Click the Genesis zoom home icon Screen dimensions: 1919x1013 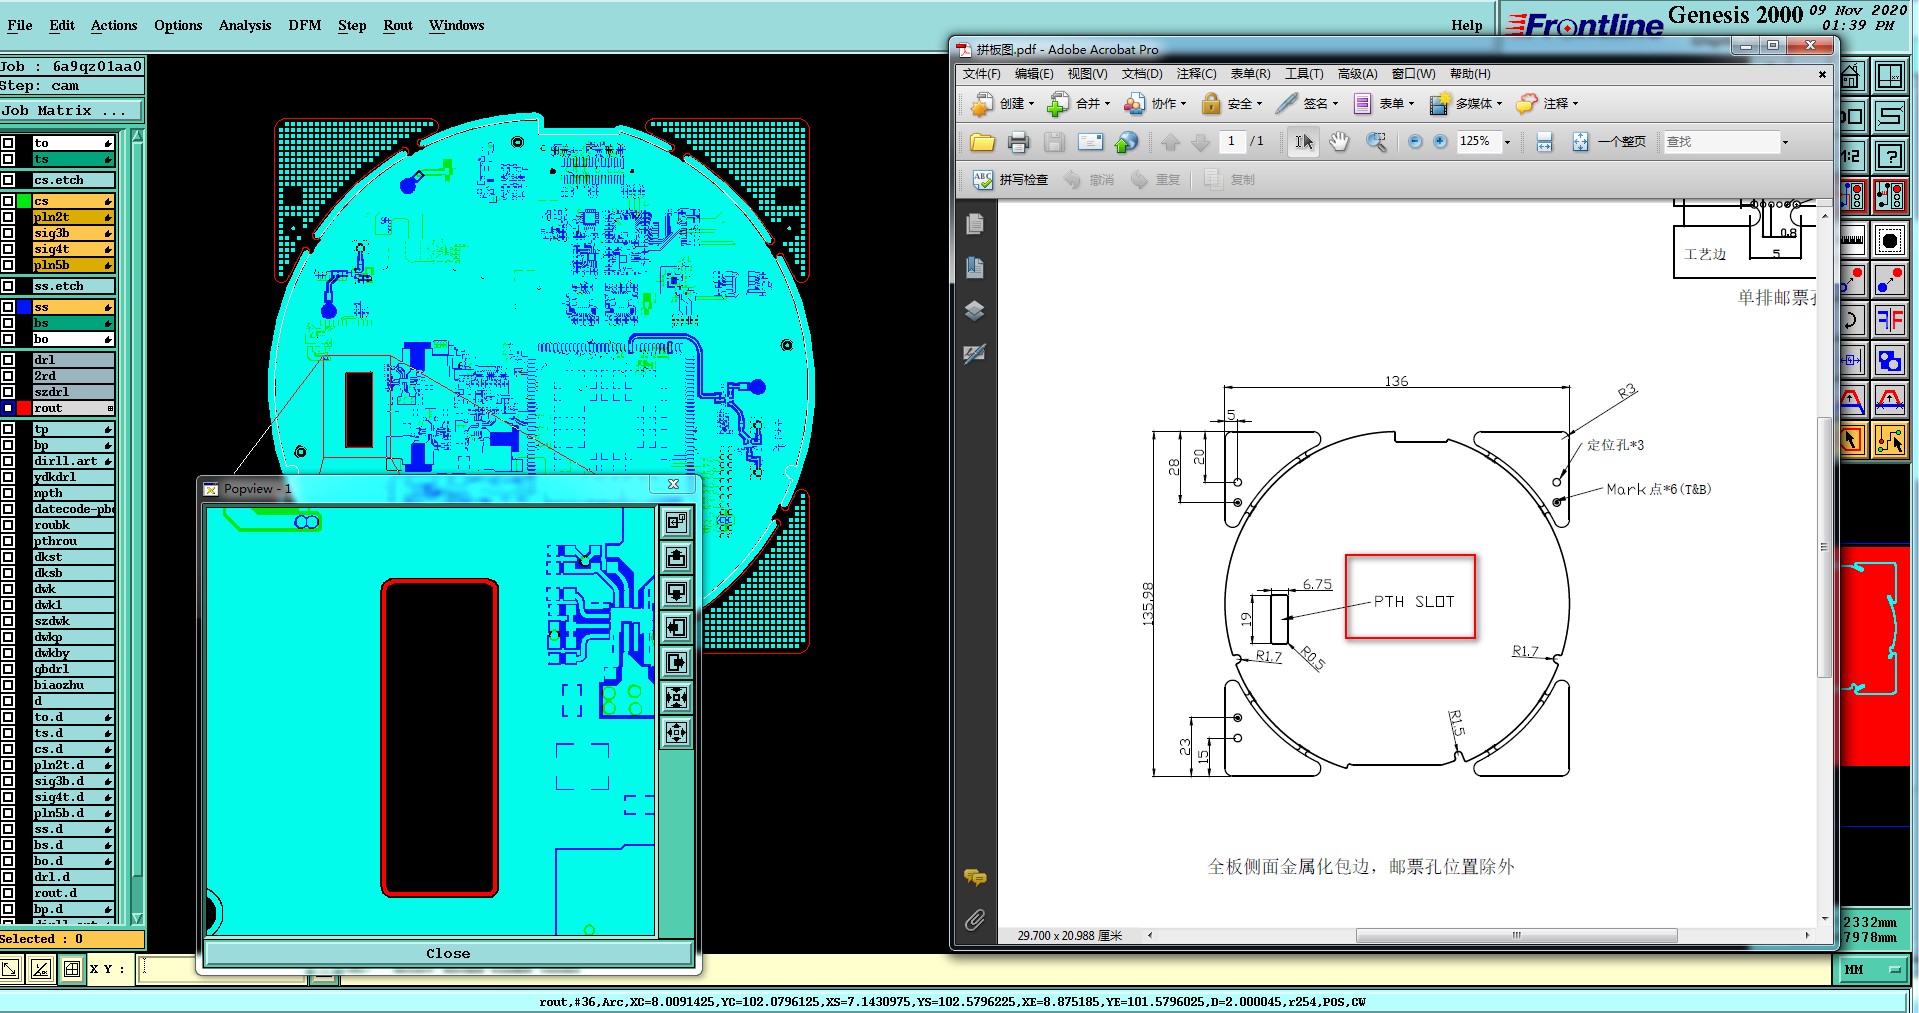pyautogui.click(x=1851, y=76)
